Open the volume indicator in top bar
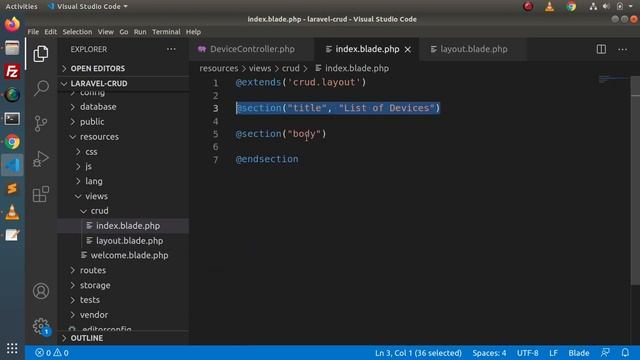The width and height of the screenshot is (640, 360). [x=606, y=7]
